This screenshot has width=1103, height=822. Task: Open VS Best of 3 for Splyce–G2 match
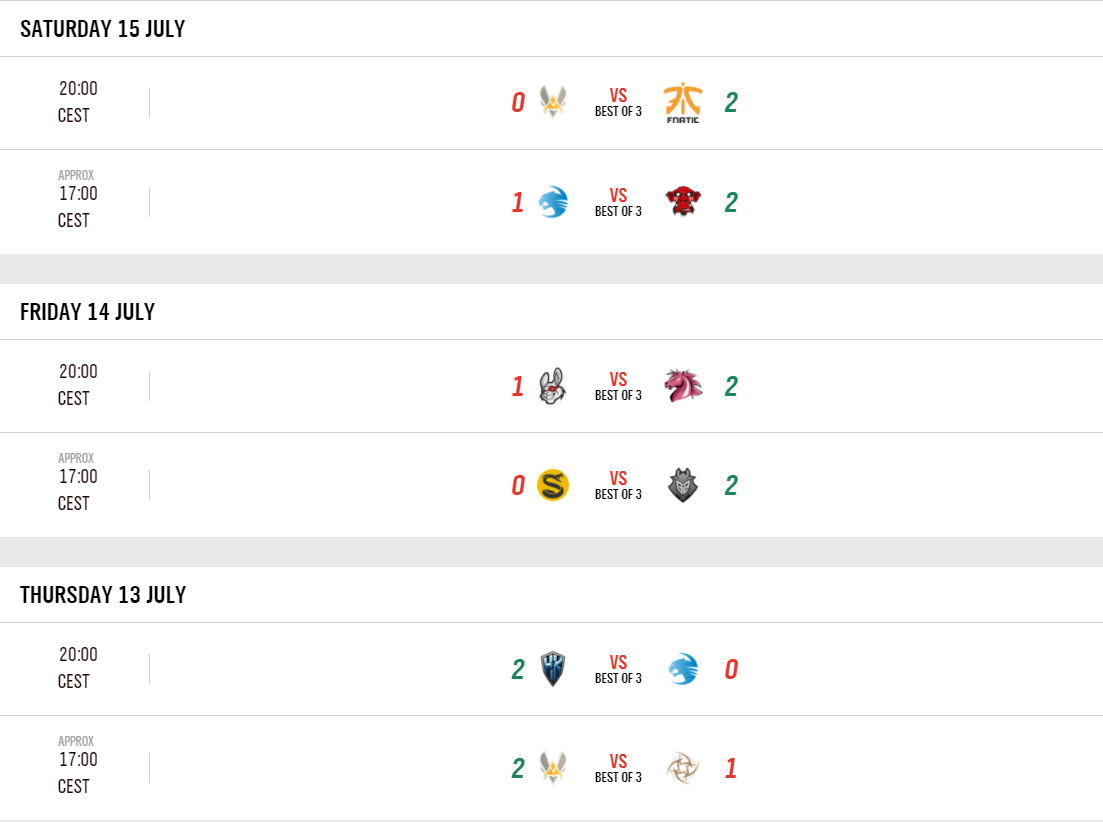618,485
